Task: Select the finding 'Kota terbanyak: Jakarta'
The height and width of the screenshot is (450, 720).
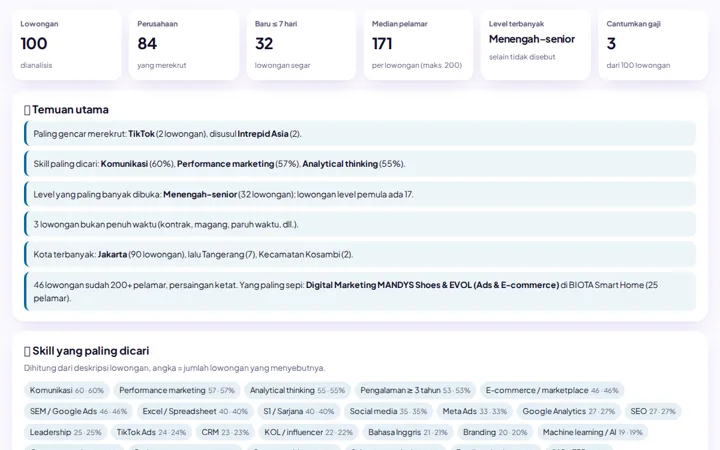Action: [x=360, y=254]
